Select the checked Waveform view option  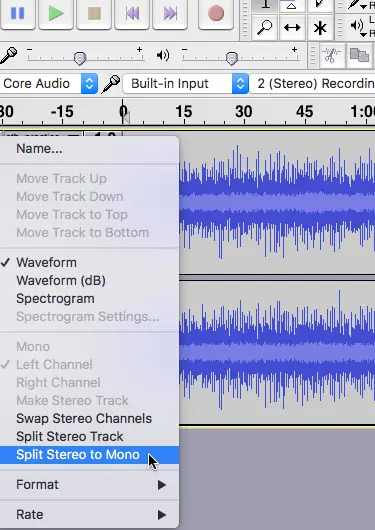[x=47, y=263]
